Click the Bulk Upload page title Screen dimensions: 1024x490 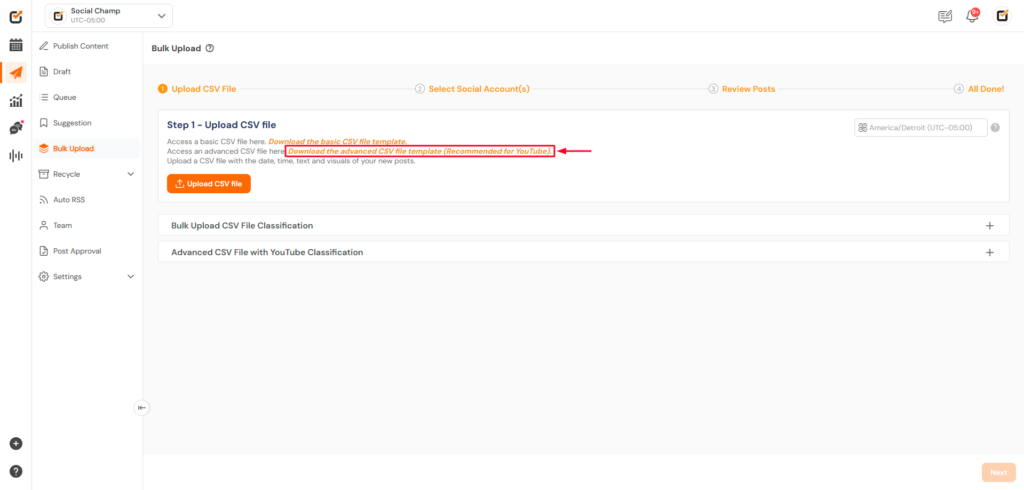pyautogui.click(x=176, y=48)
